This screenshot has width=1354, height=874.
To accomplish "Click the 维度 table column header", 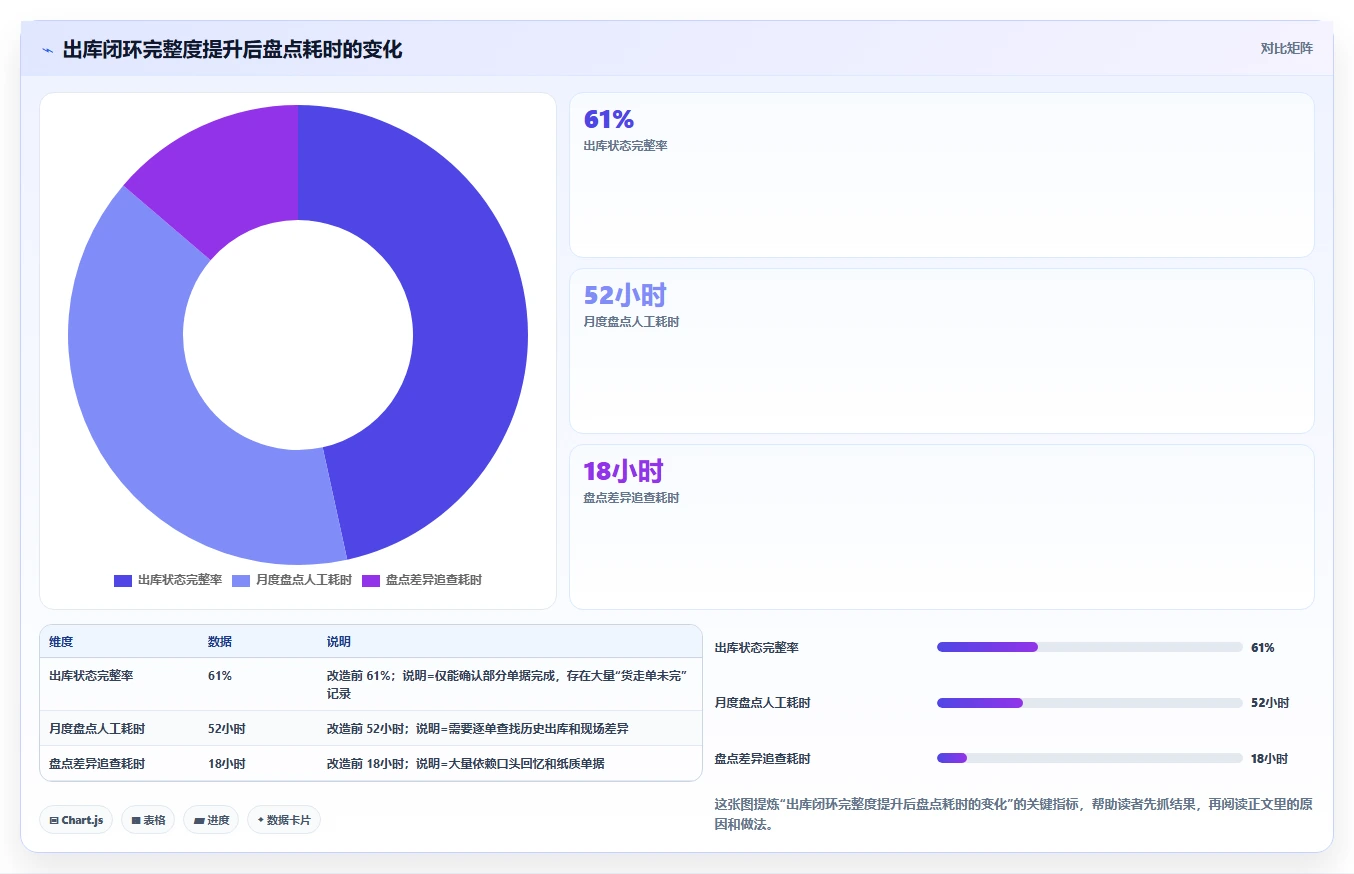I will click(61, 642).
